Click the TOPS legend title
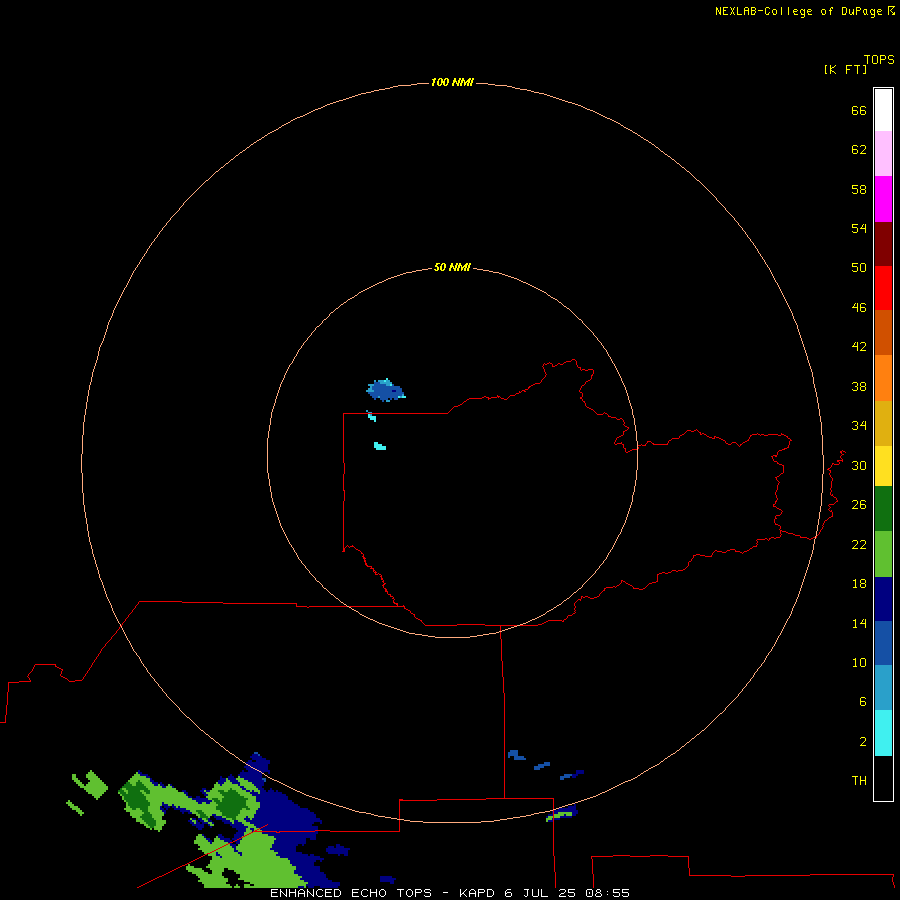Viewport: 900px width, 900px height. (x=879, y=60)
